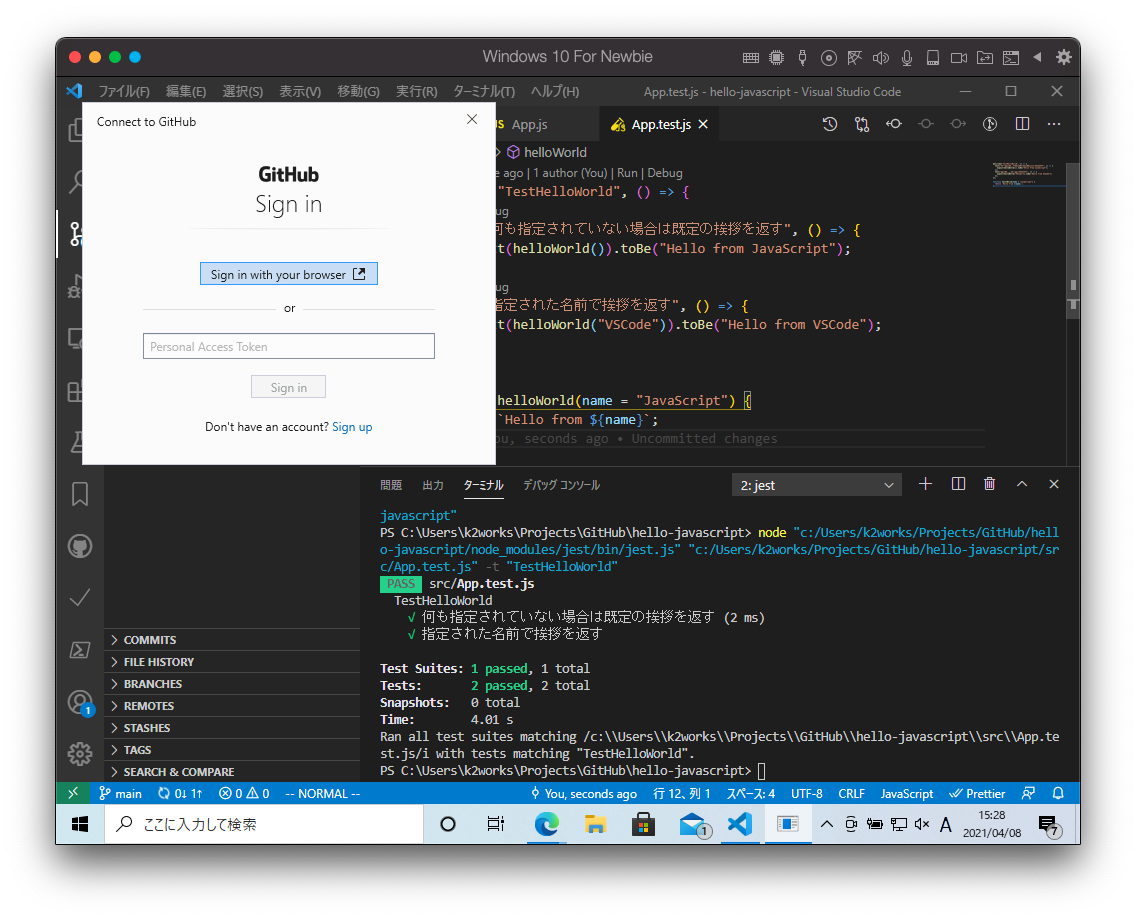The height and width of the screenshot is (918, 1136).
Task: Open Microsoft Edge from the taskbar
Action: pyautogui.click(x=546, y=824)
